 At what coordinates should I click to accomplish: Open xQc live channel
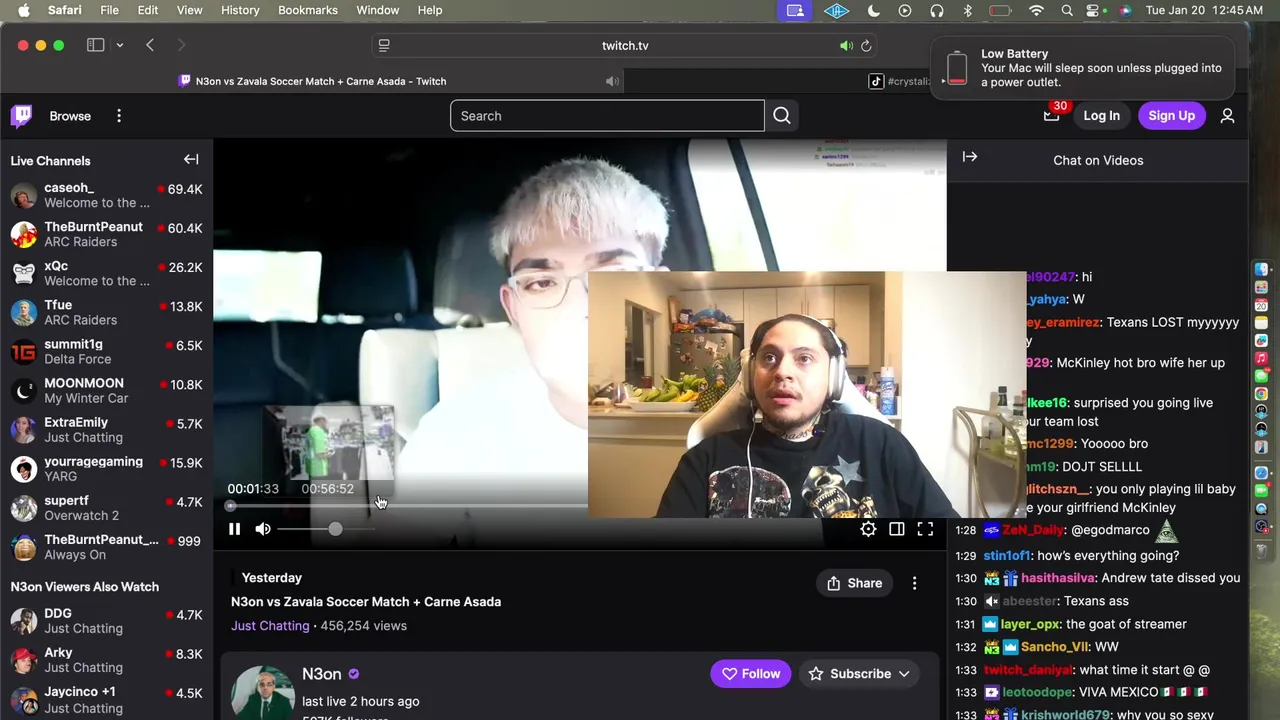coord(106,273)
